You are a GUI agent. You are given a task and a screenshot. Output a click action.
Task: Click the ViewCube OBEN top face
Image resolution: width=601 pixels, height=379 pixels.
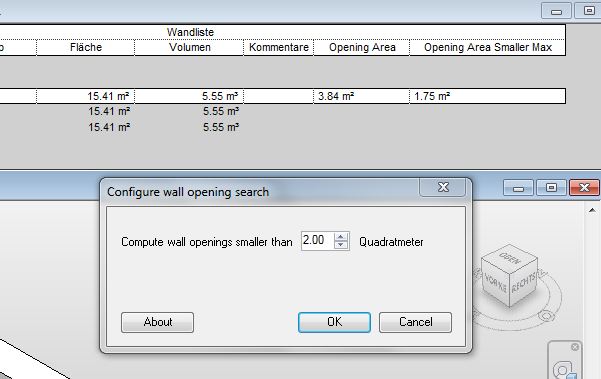tap(509, 258)
